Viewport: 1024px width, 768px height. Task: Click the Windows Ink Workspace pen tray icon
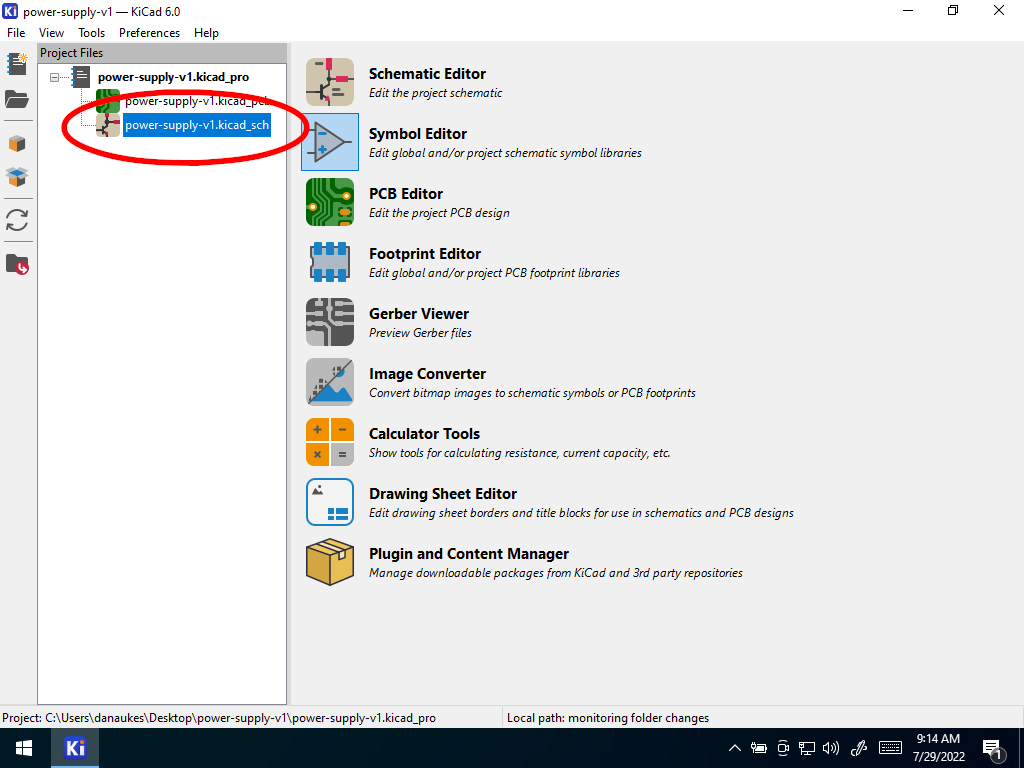click(859, 748)
